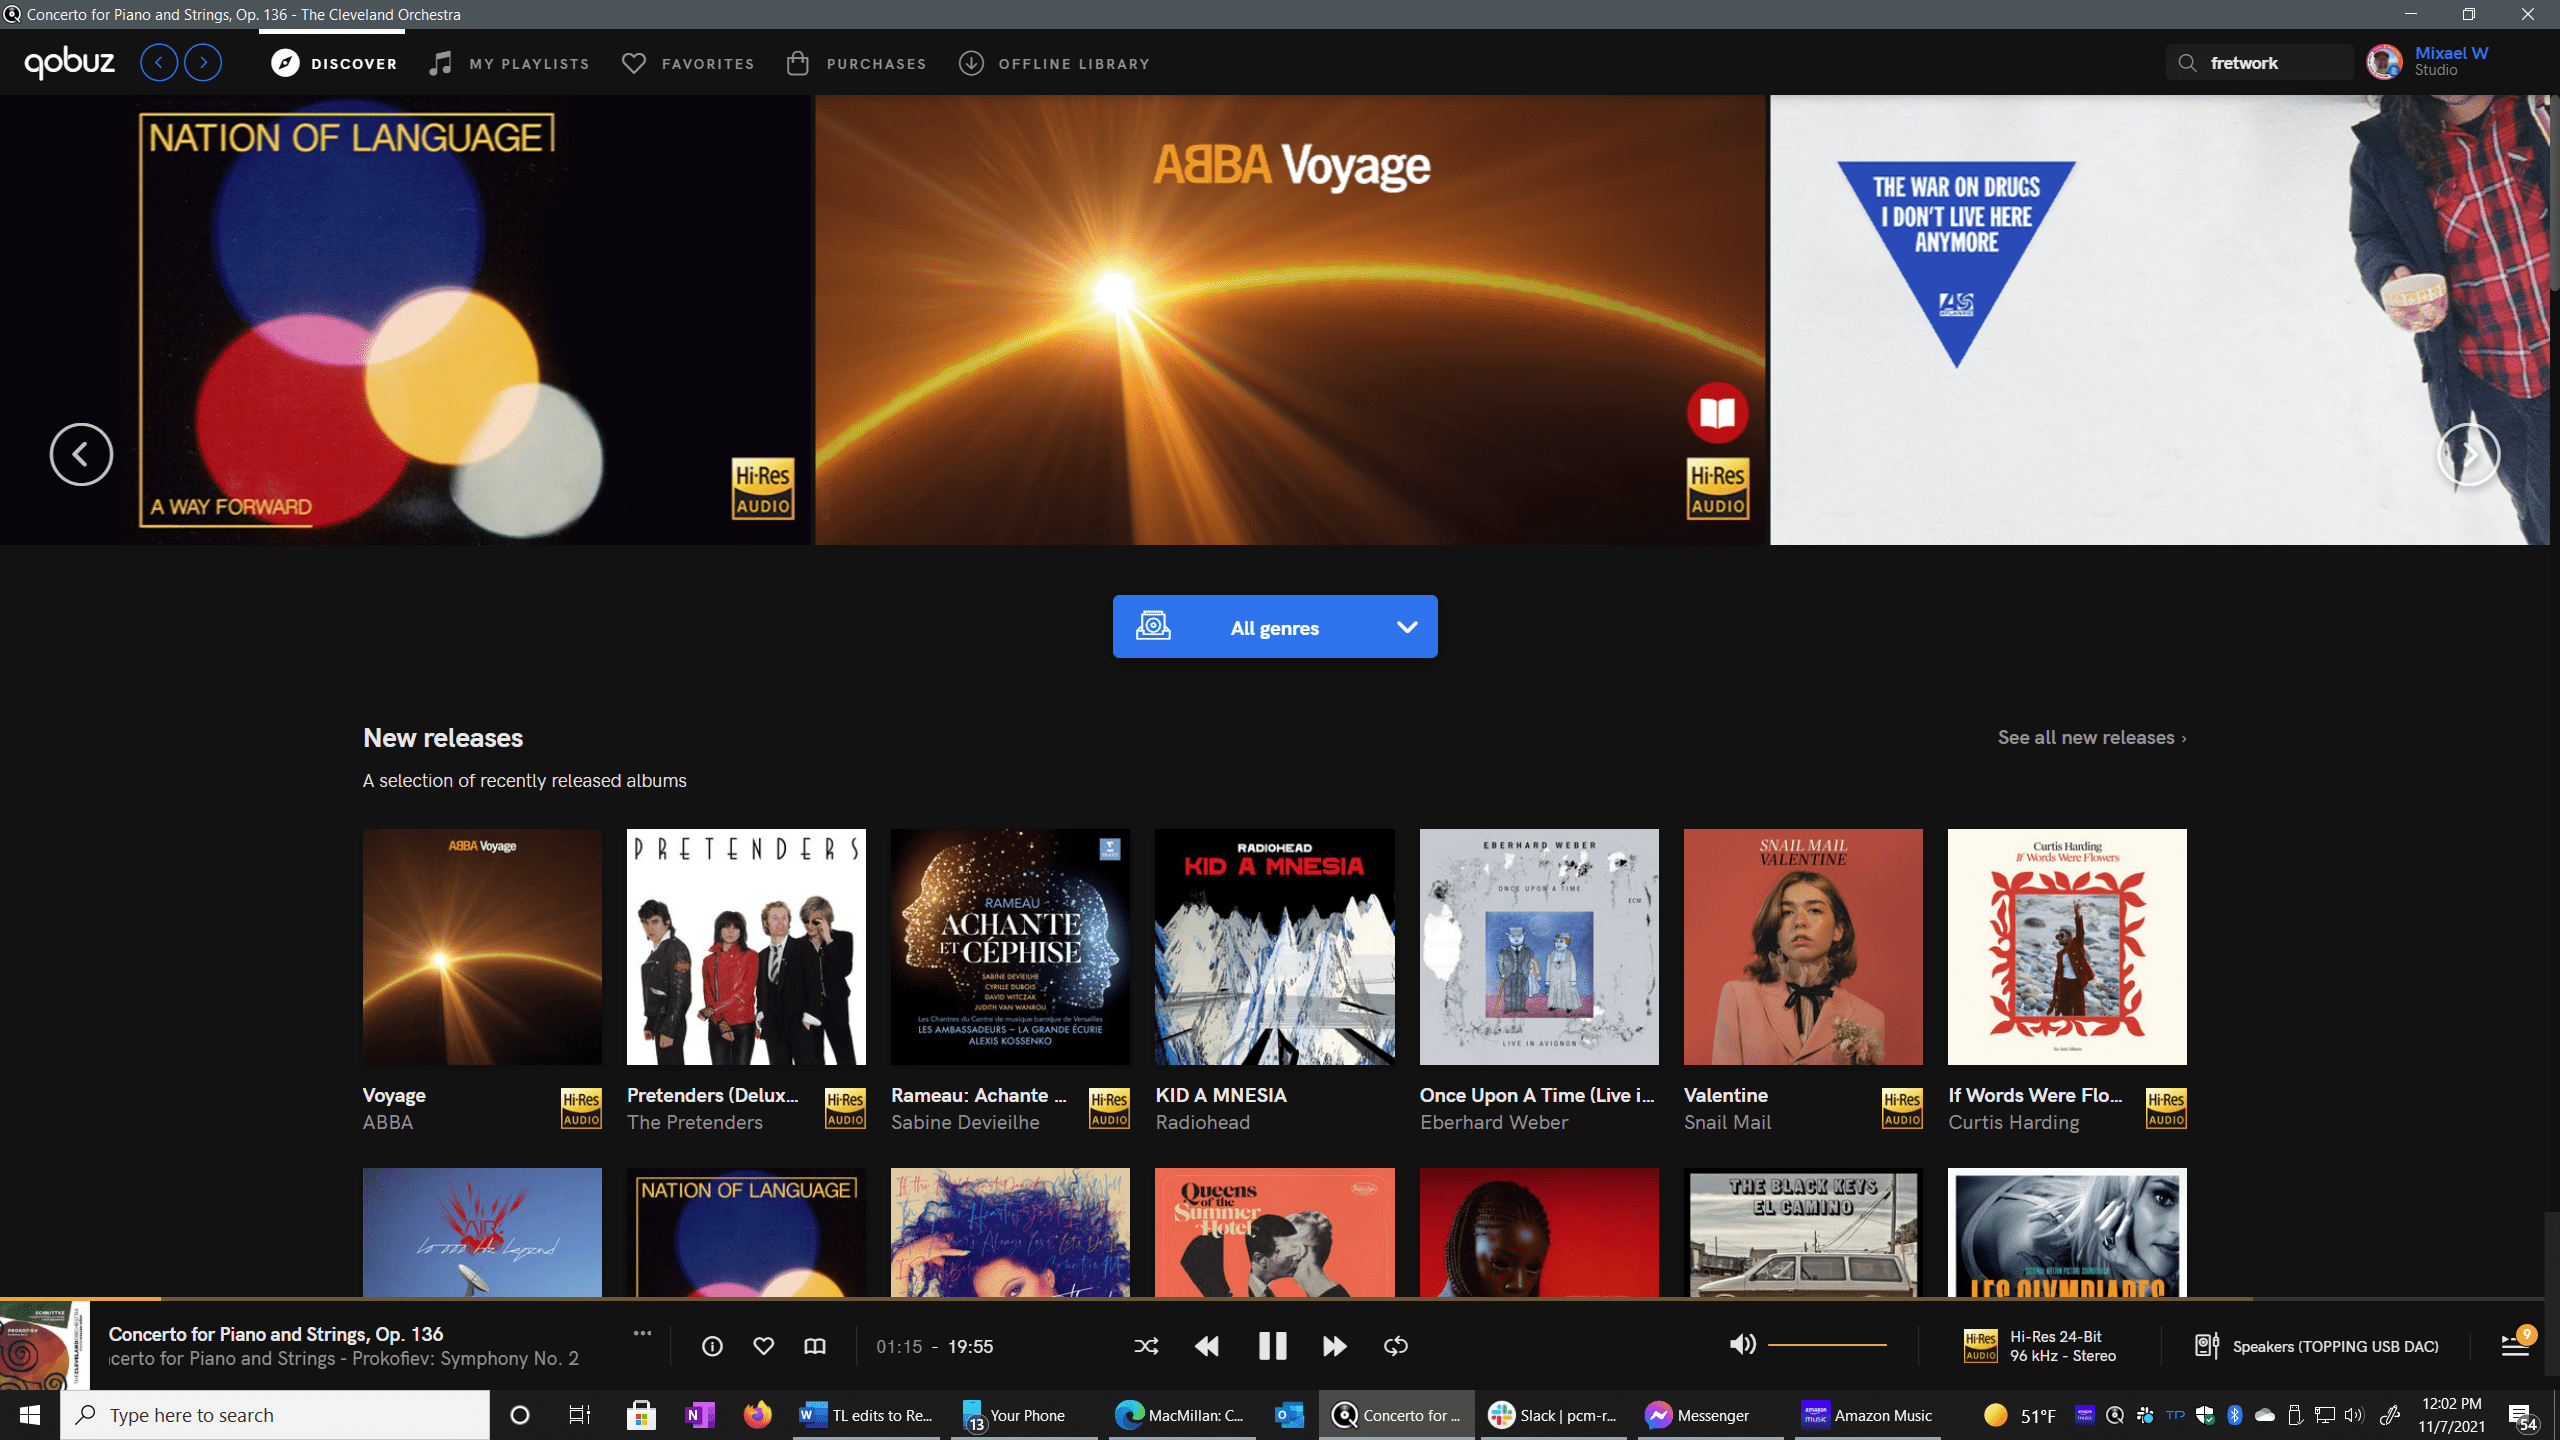Open Task View on the taskbar

coord(579,1415)
